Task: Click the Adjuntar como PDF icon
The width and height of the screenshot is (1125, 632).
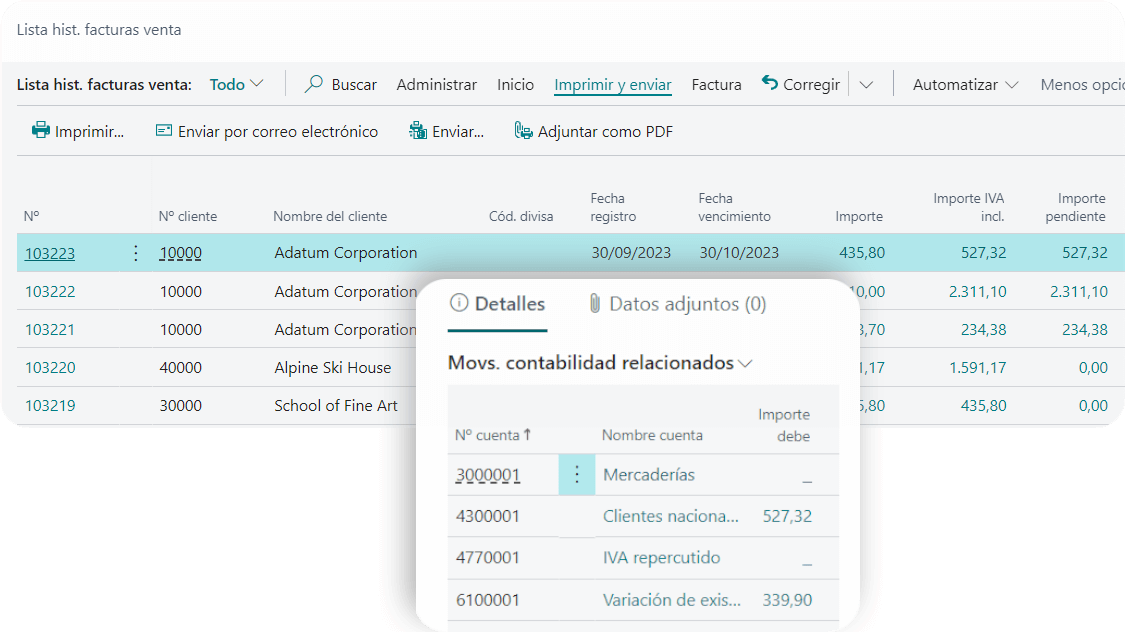Action: tap(524, 131)
